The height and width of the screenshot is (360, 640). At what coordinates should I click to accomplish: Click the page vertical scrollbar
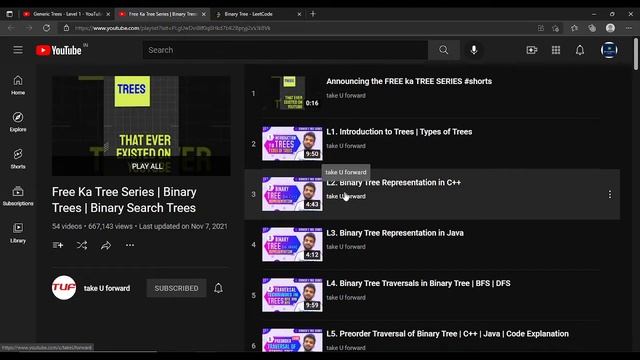(636, 54)
